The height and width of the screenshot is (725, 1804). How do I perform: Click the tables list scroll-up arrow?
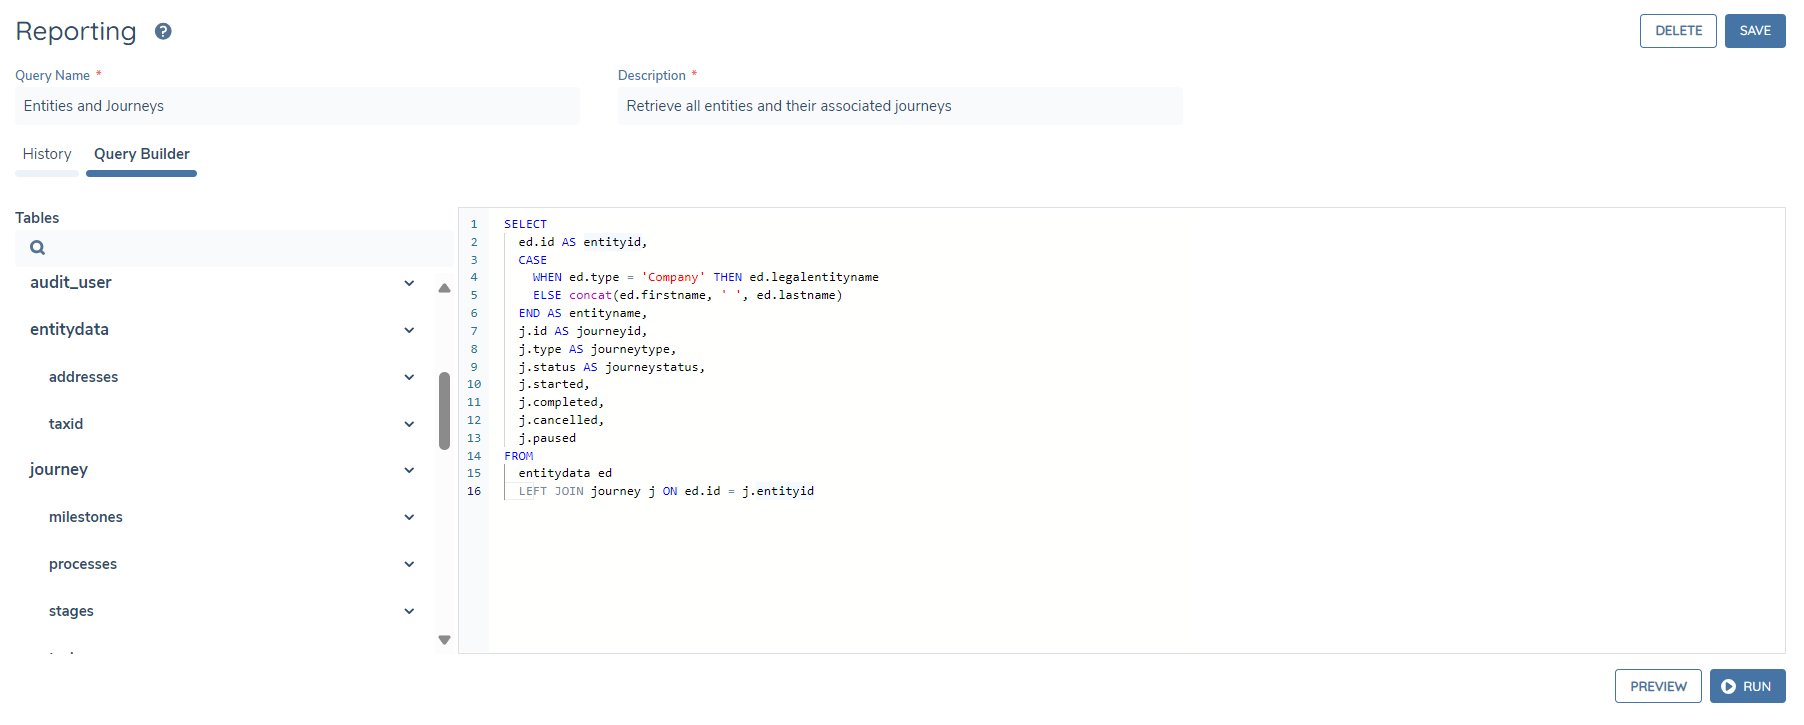(x=444, y=288)
